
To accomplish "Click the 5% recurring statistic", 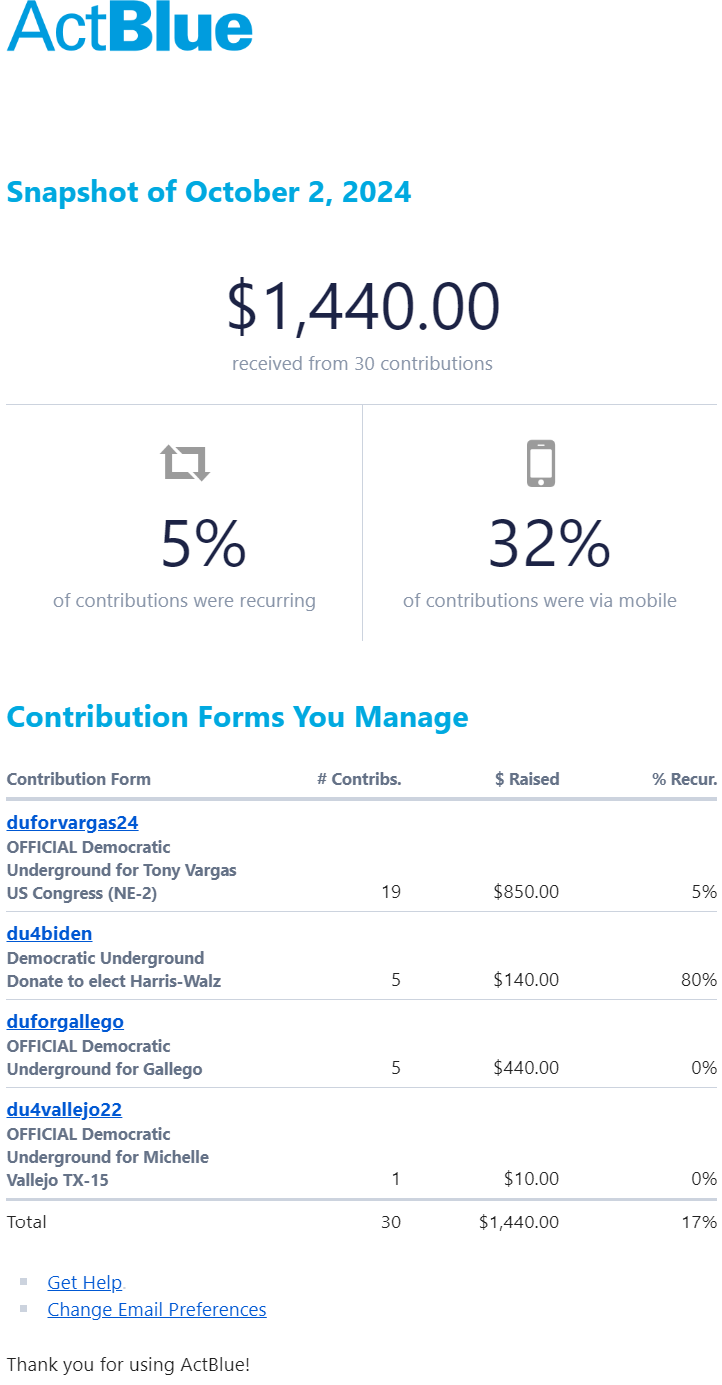I will [x=204, y=544].
